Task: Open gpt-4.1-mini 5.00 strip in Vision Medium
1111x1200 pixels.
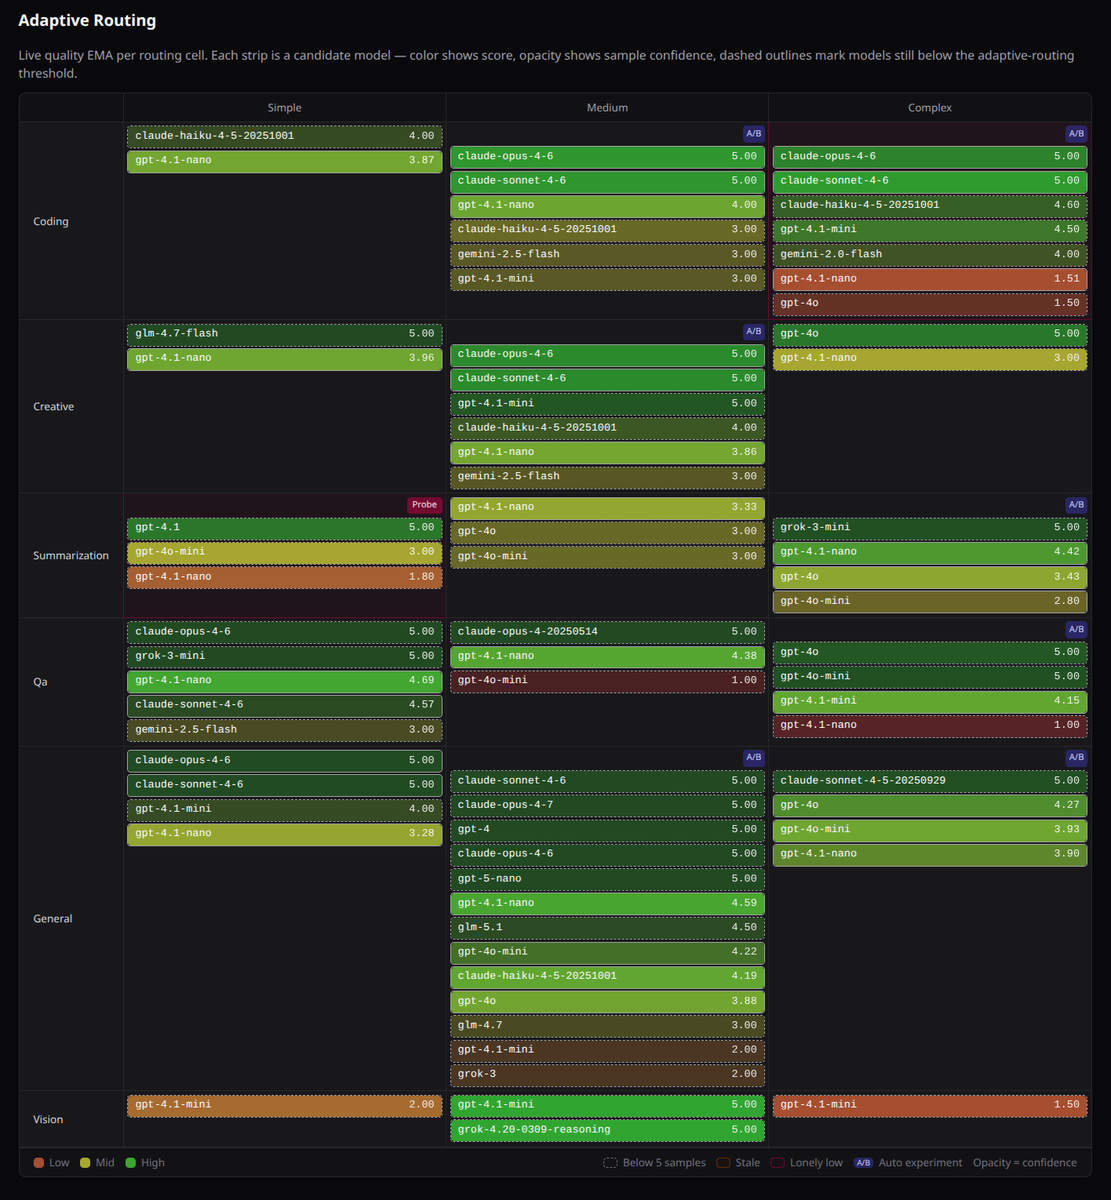Action: pyautogui.click(x=607, y=1106)
